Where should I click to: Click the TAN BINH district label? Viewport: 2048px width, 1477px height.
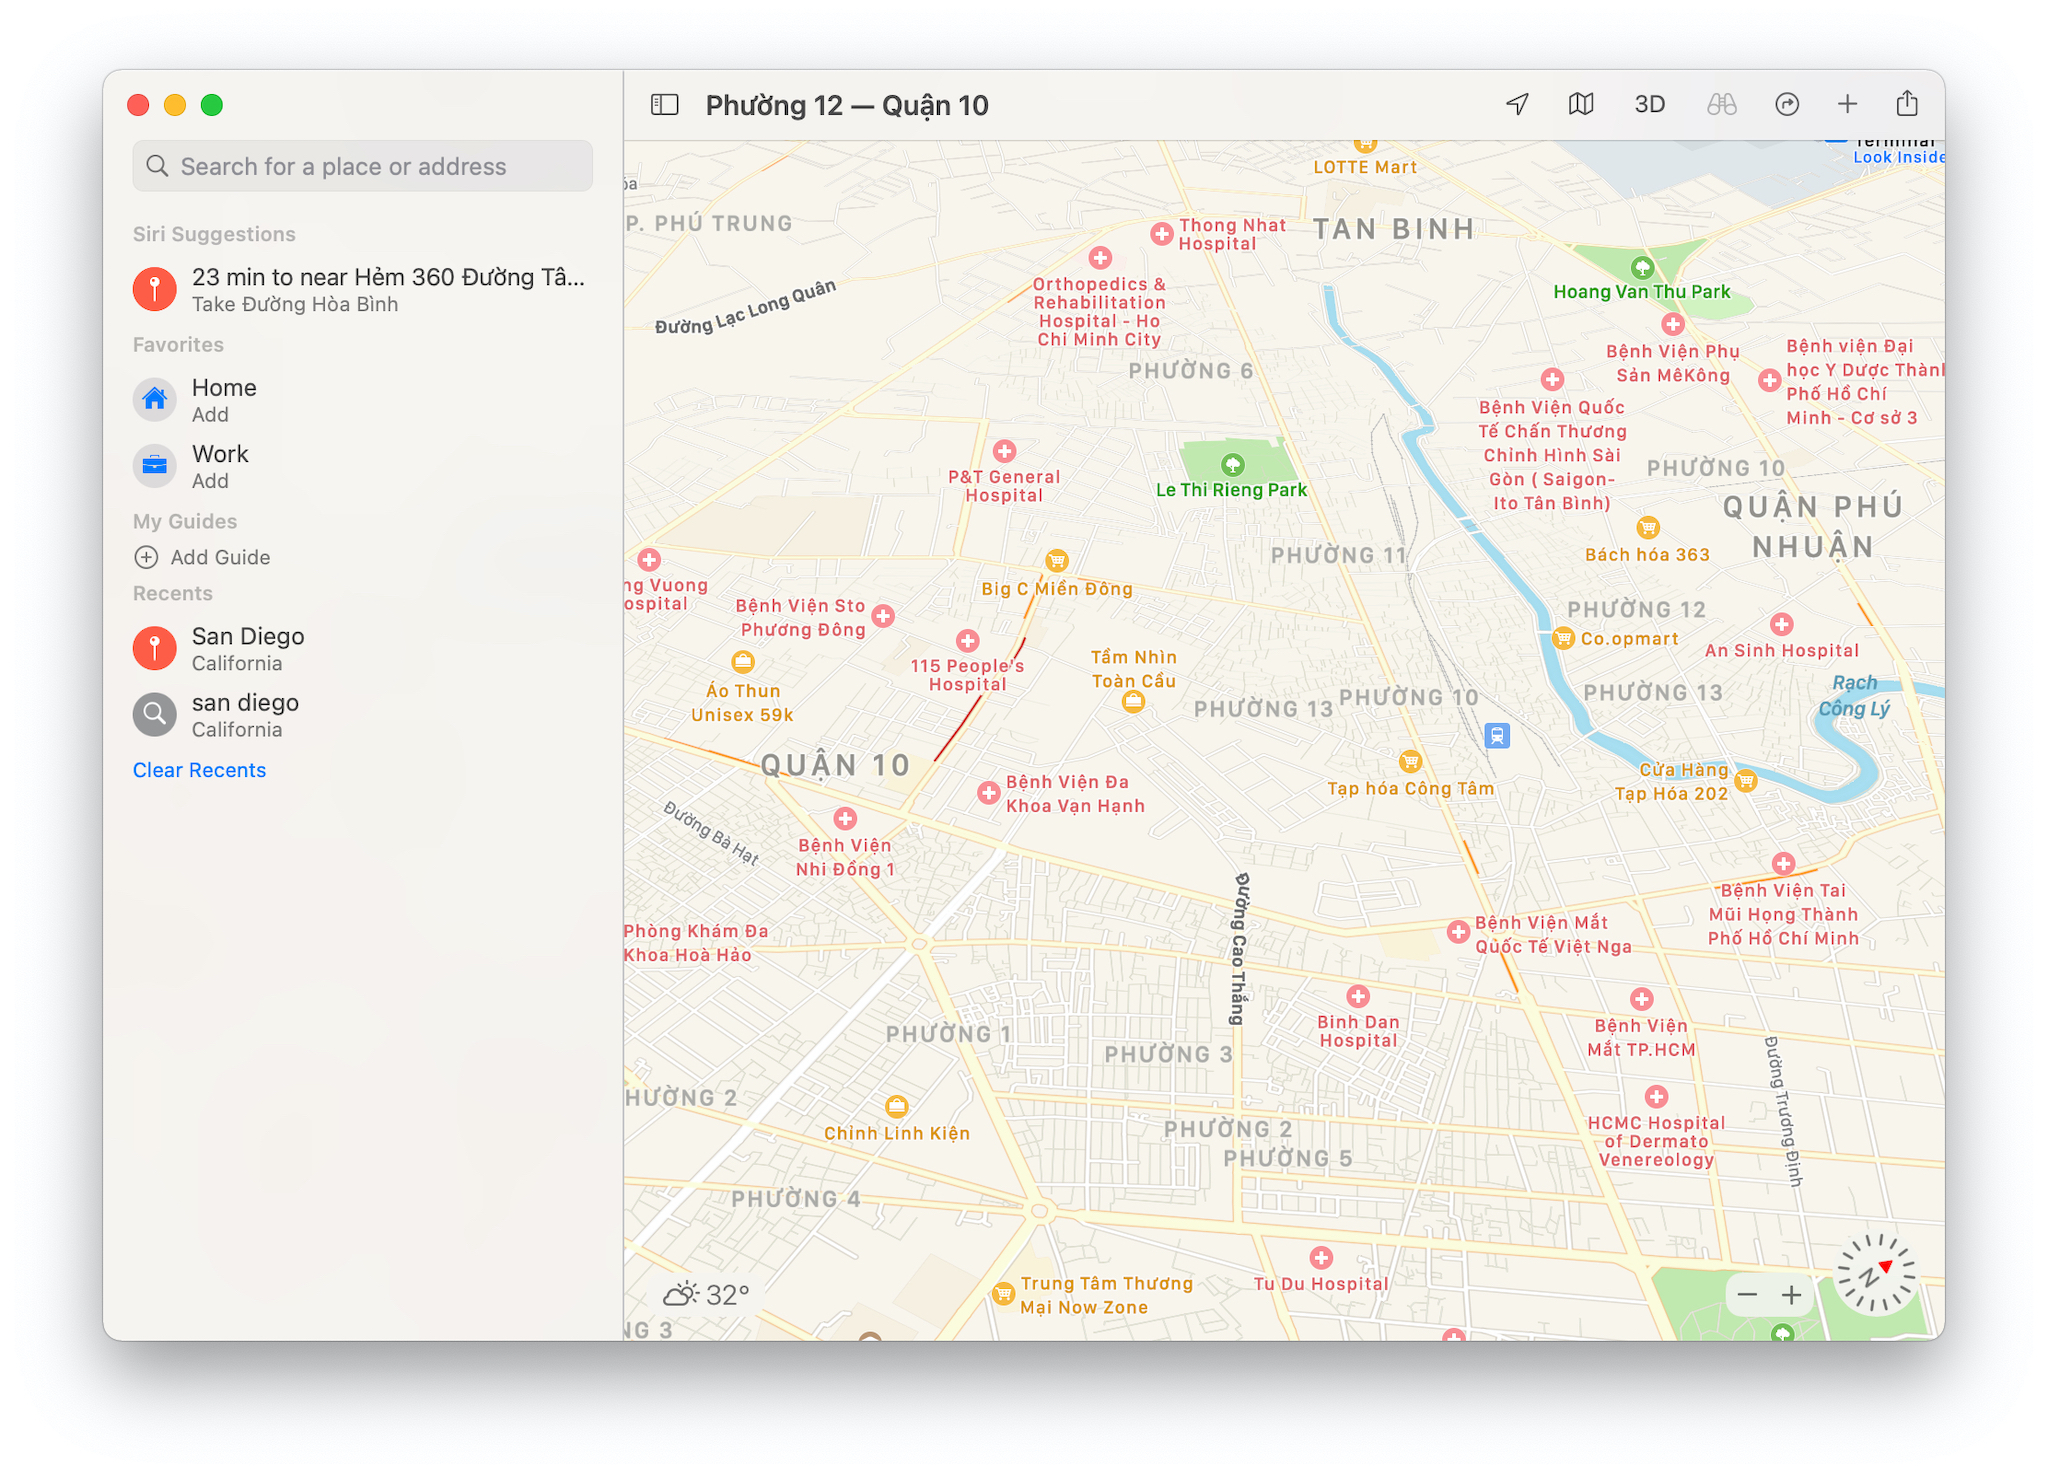1393,229
